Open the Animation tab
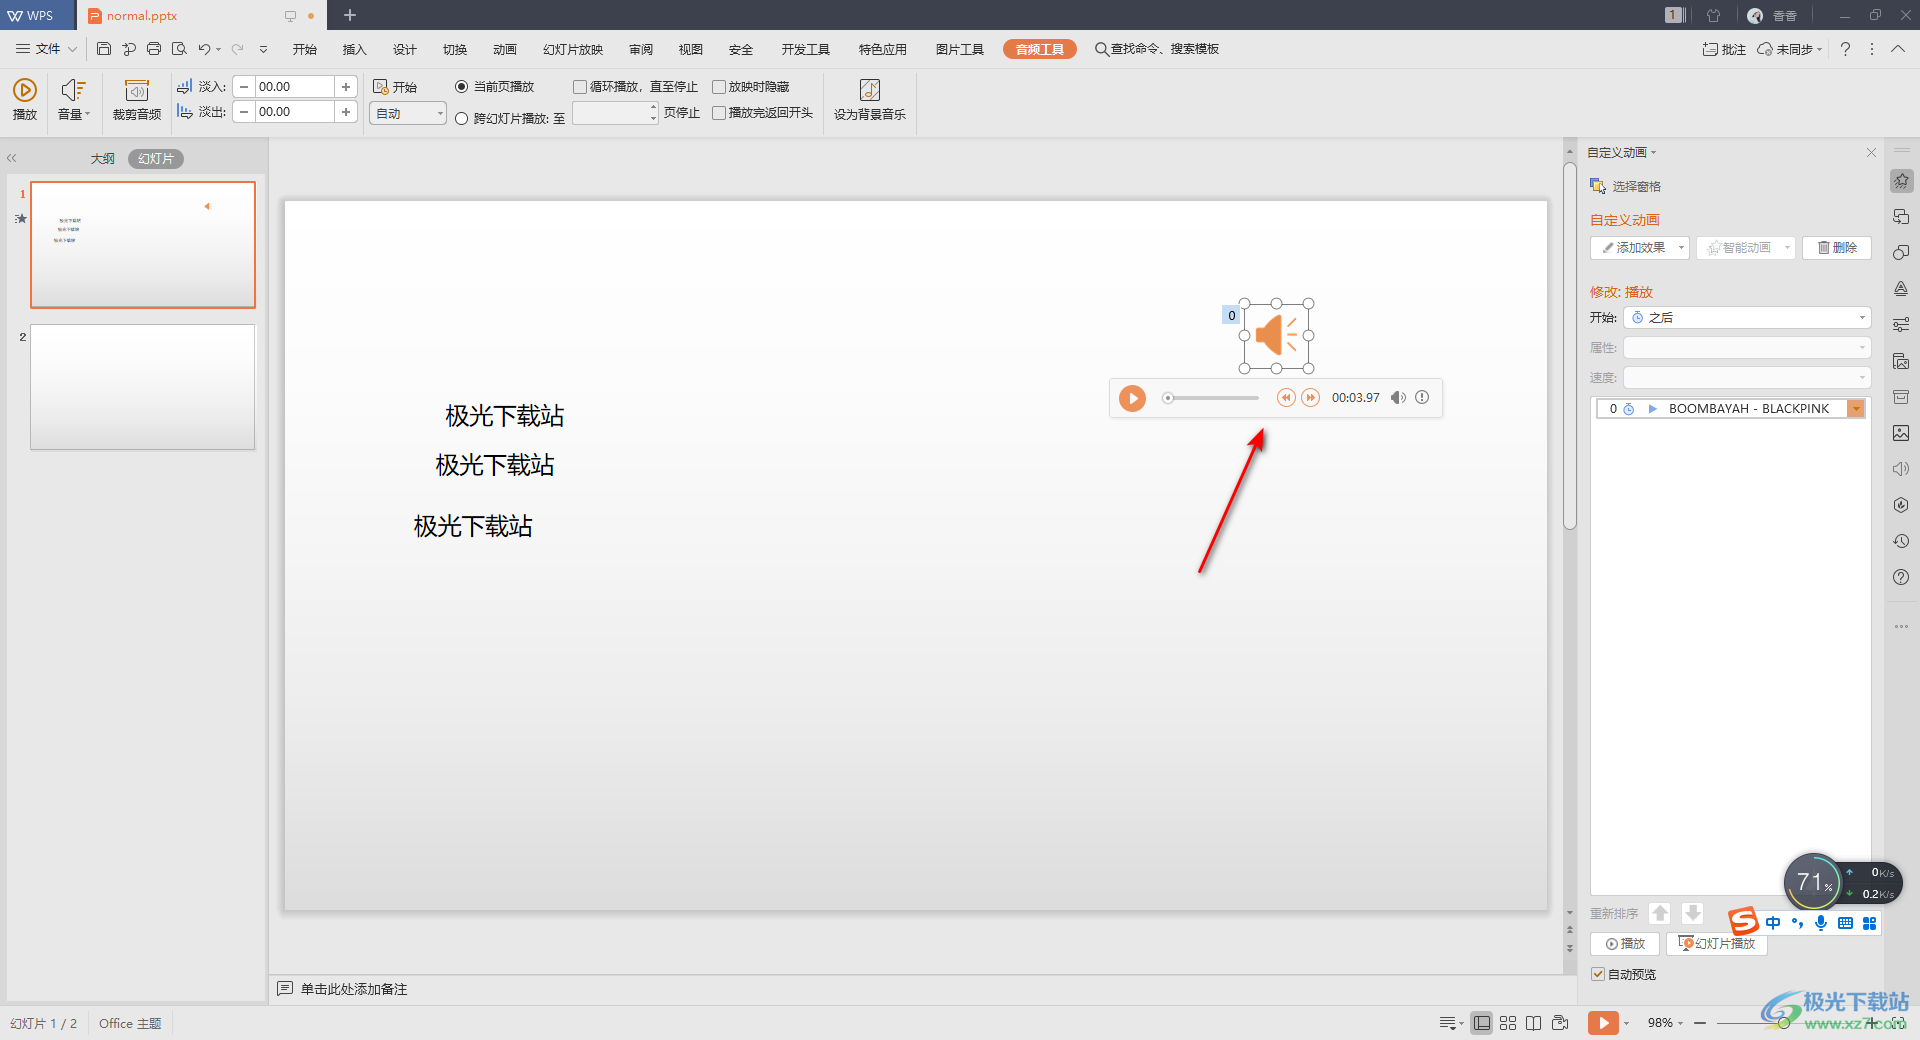 coord(505,49)
